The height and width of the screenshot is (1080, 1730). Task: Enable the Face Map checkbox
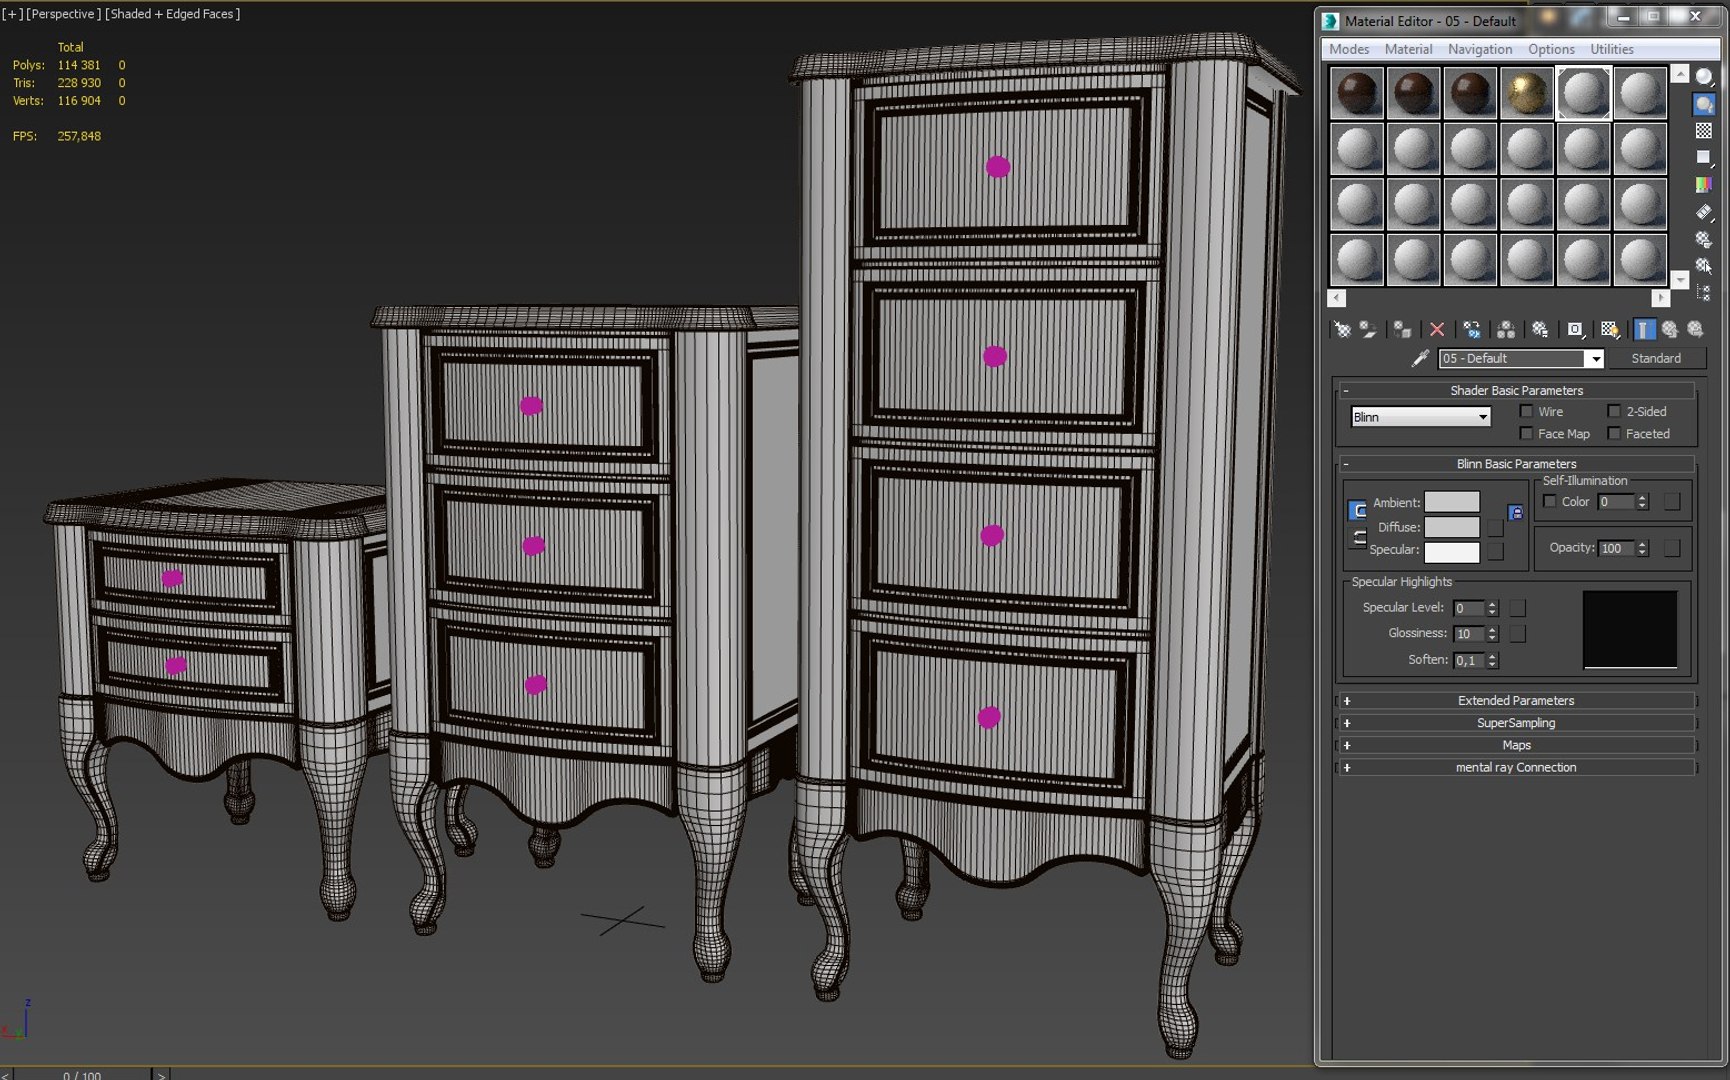[1526, 433]
